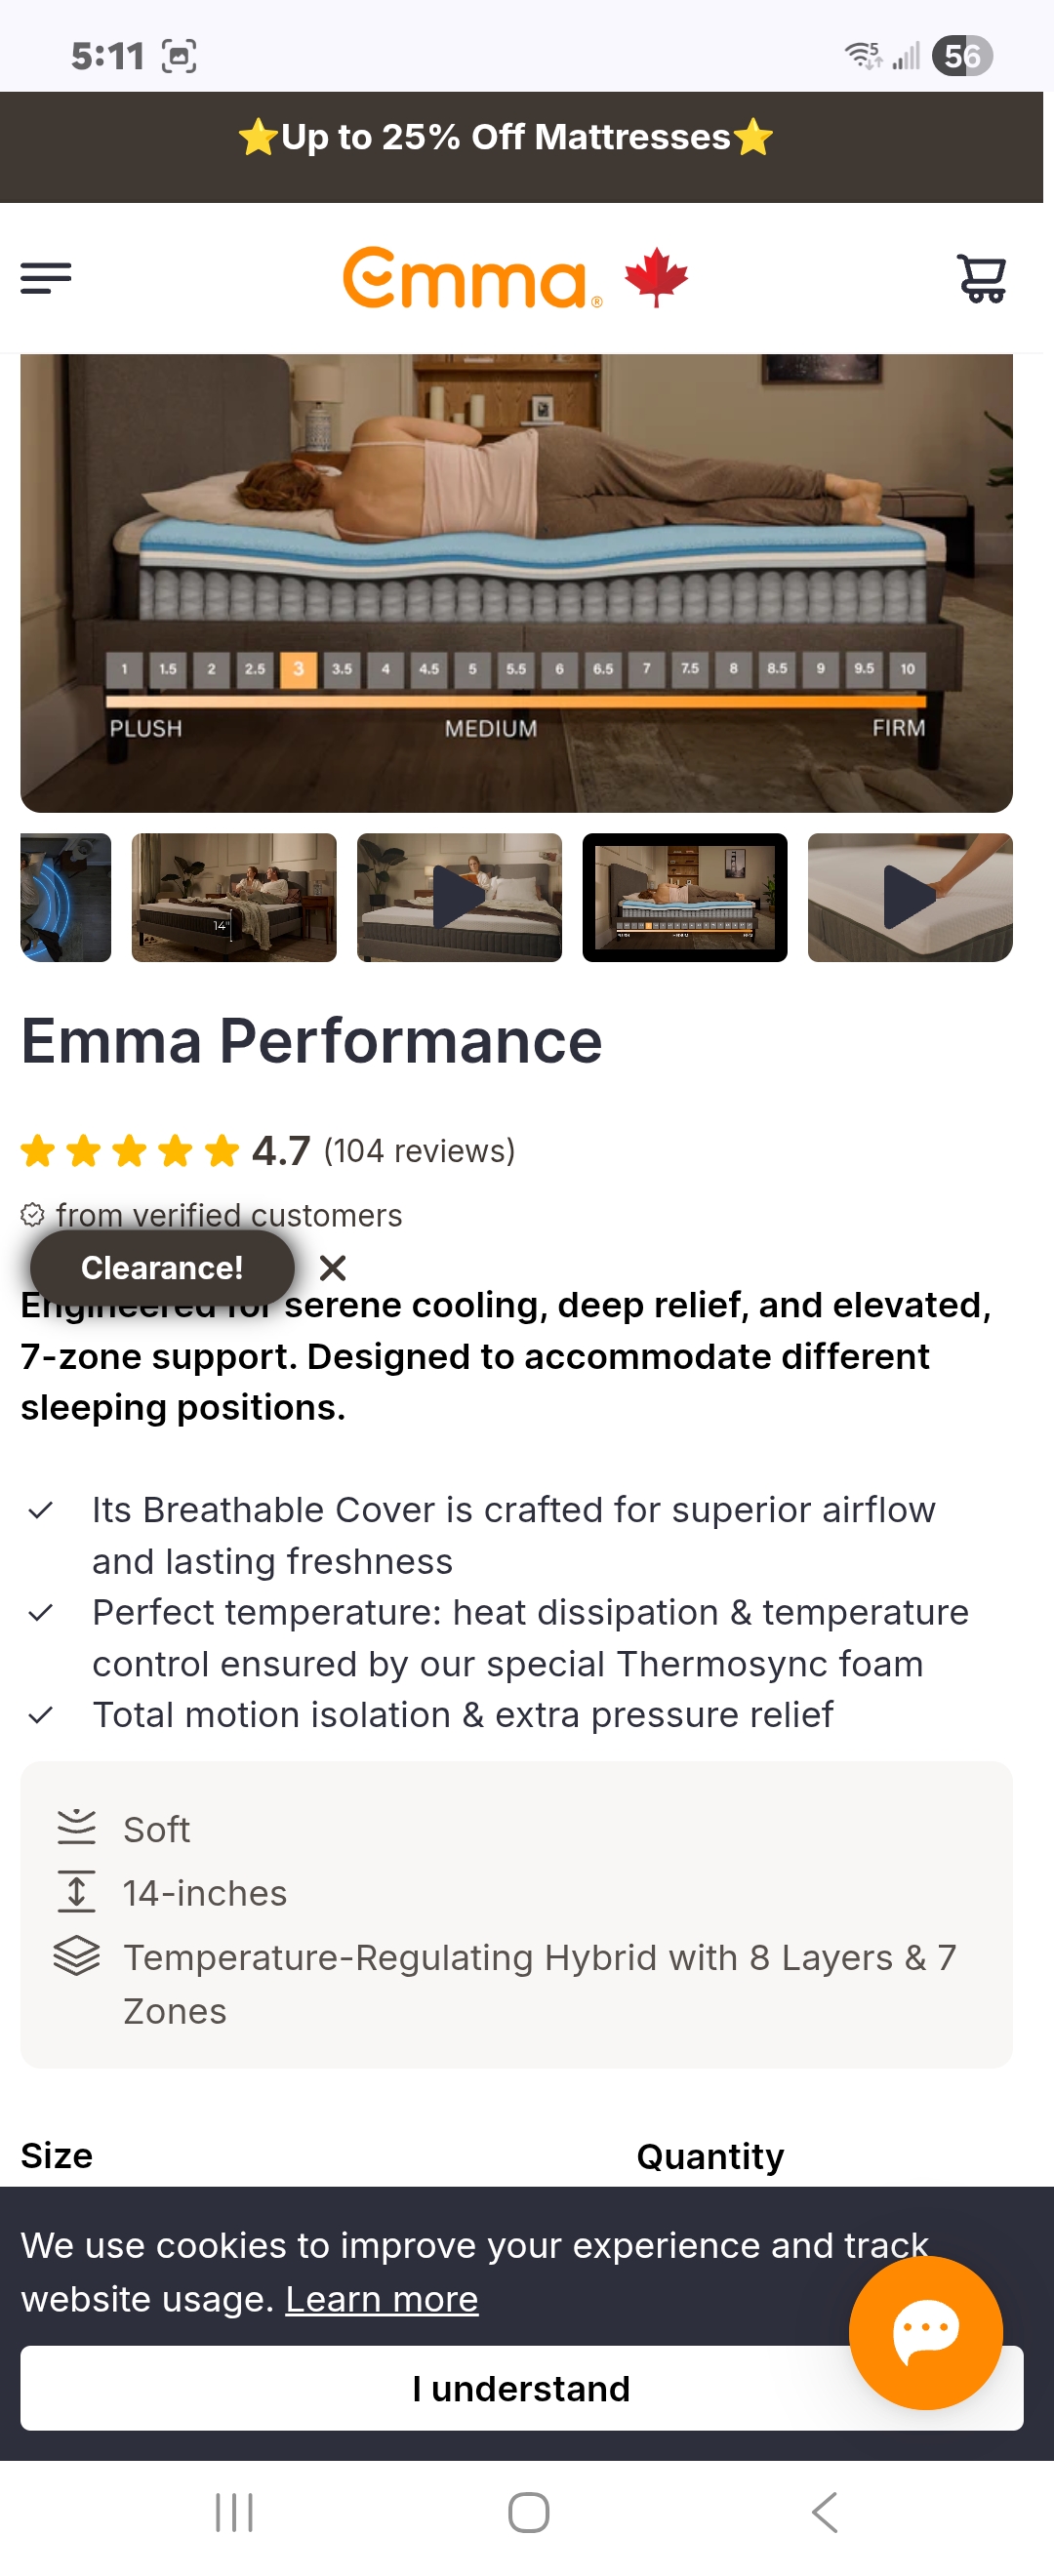The image size is (1054, 2576).
Task: Open the orange chat bubble
Action: [x=925, y=2332]
